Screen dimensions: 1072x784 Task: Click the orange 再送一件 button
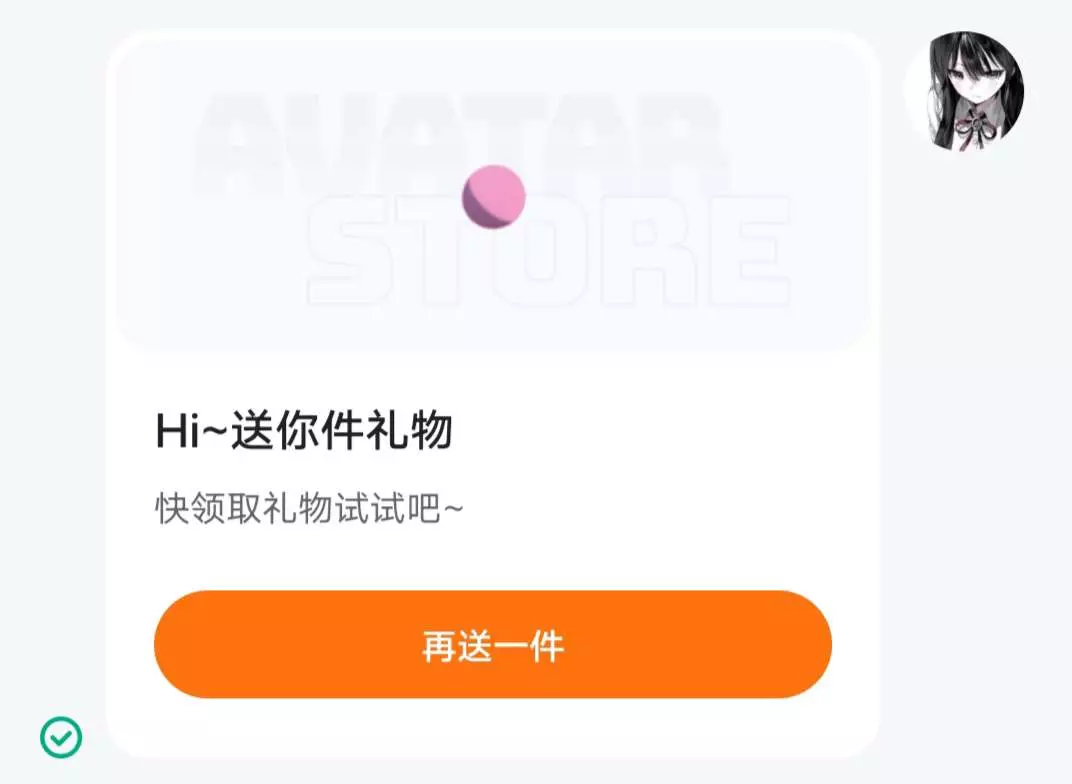point(493,645)
